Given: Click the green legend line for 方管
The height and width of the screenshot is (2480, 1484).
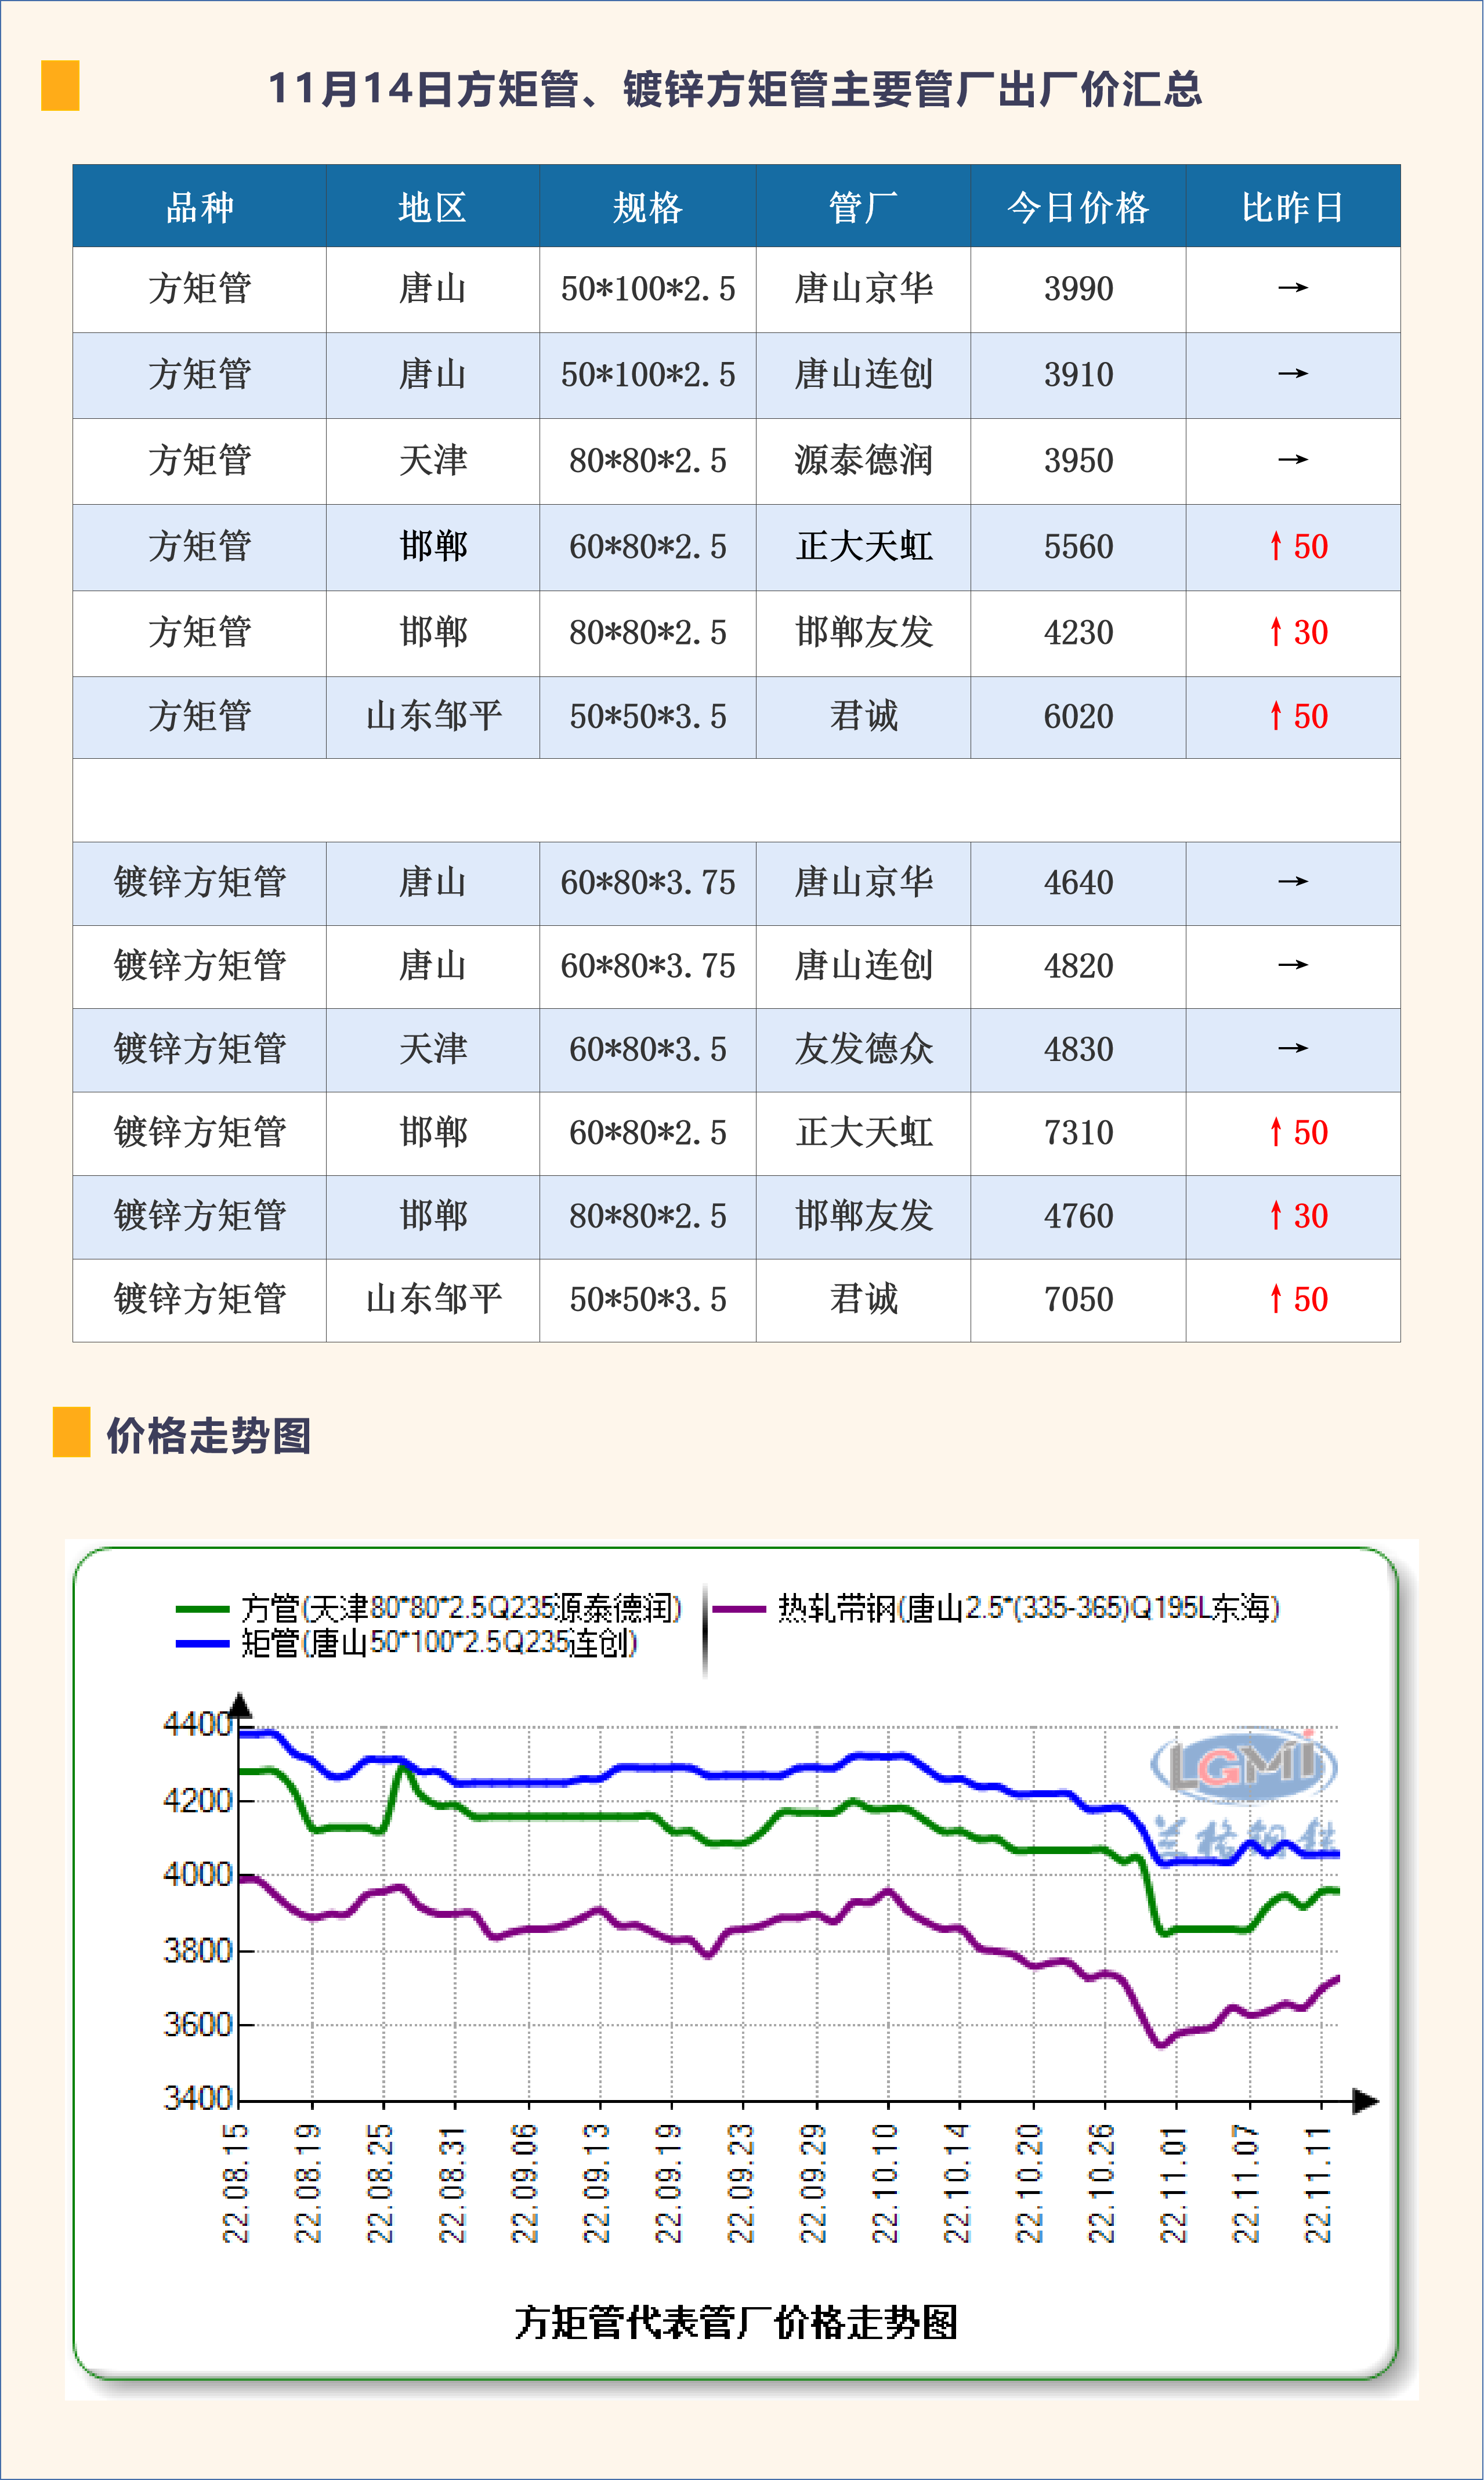Looking at the screenshot, I should coord(202,1609).
